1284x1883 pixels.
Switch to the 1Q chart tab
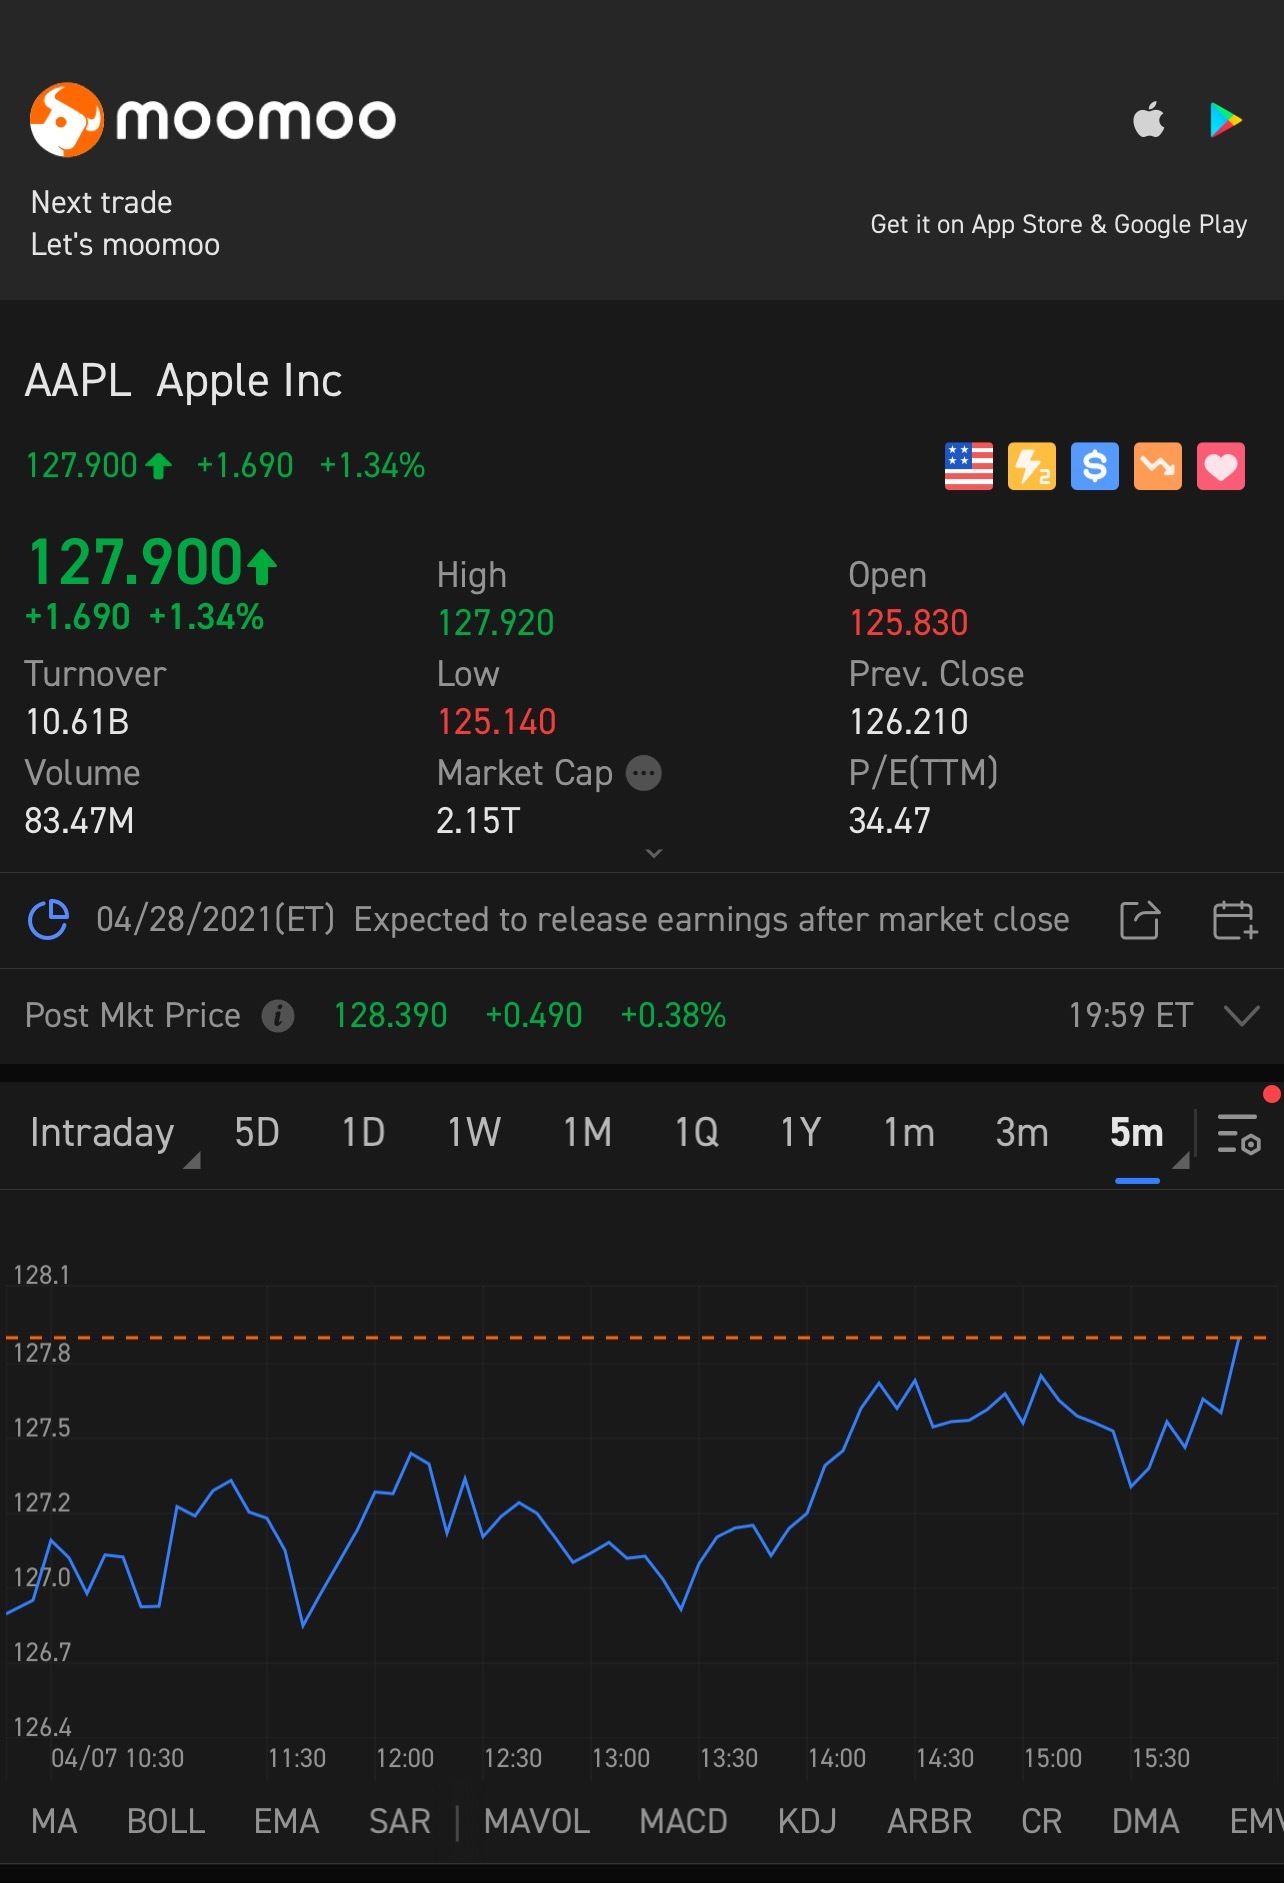pyautogui.click(x=696, y=1133)
